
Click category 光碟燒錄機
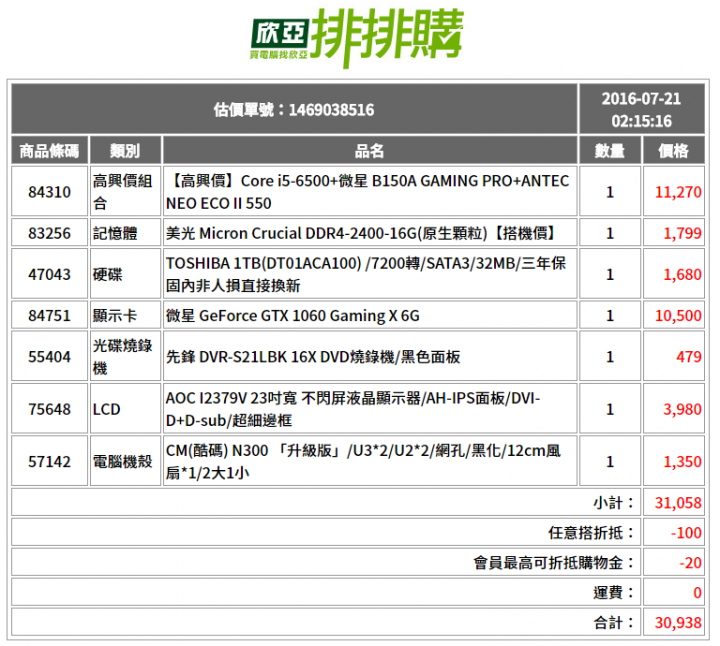(123, 356)
